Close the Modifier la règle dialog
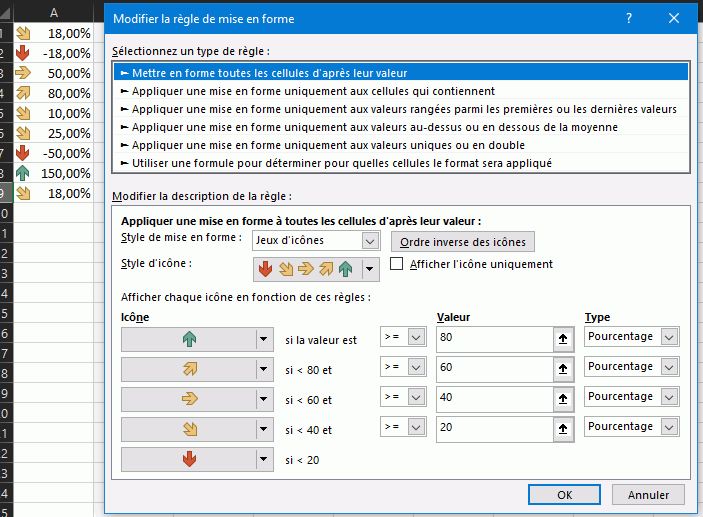 pyautogui.click(x=673, y=18)
